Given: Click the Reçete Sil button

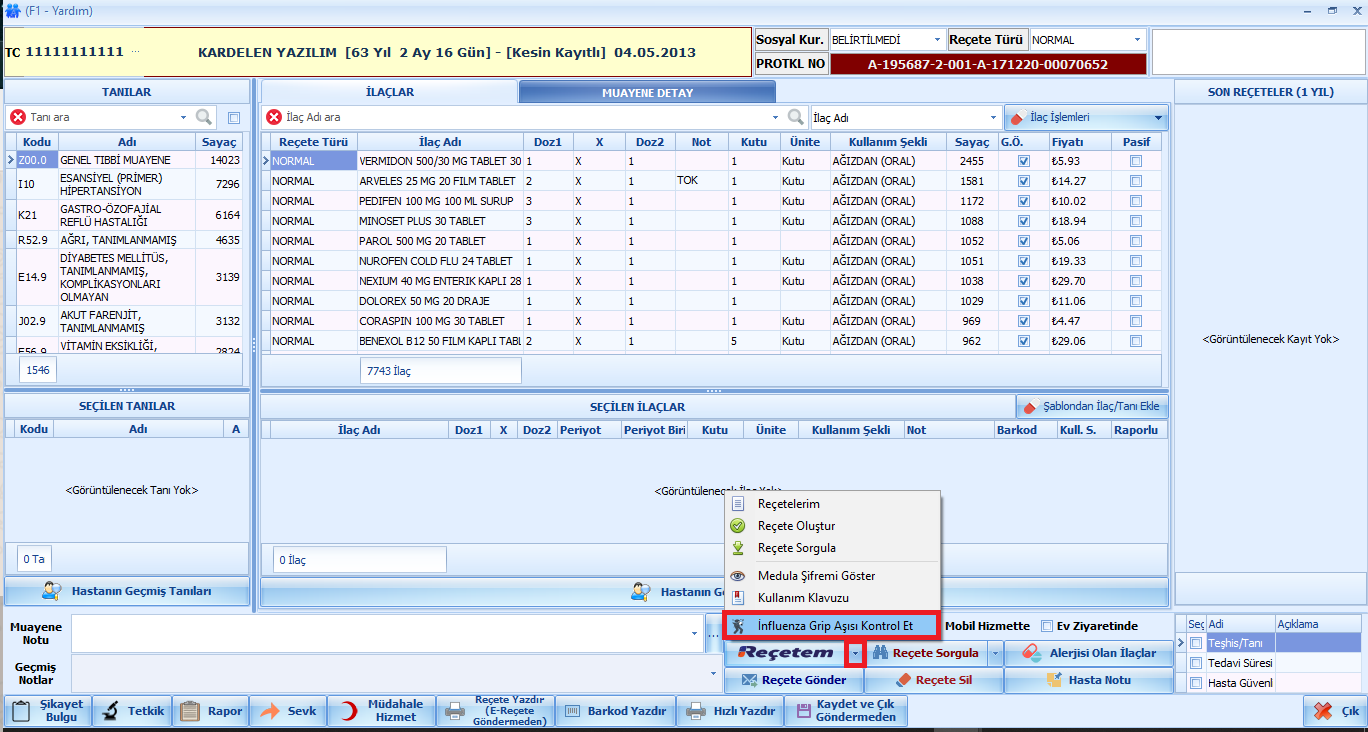Looking at the screenshot, I should click(x=934, y=680).
